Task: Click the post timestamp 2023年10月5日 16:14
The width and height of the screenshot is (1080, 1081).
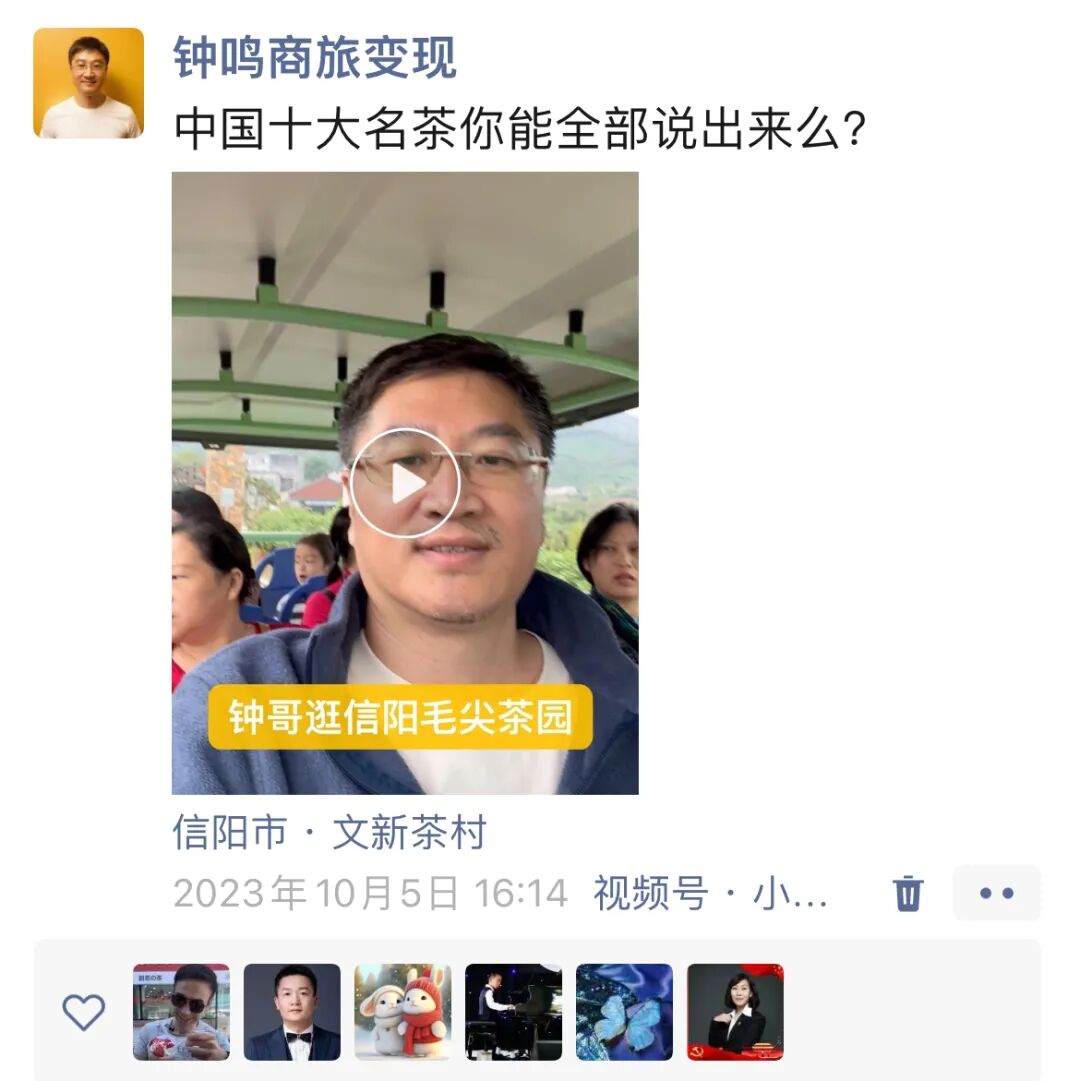Action: click(371, 893)
